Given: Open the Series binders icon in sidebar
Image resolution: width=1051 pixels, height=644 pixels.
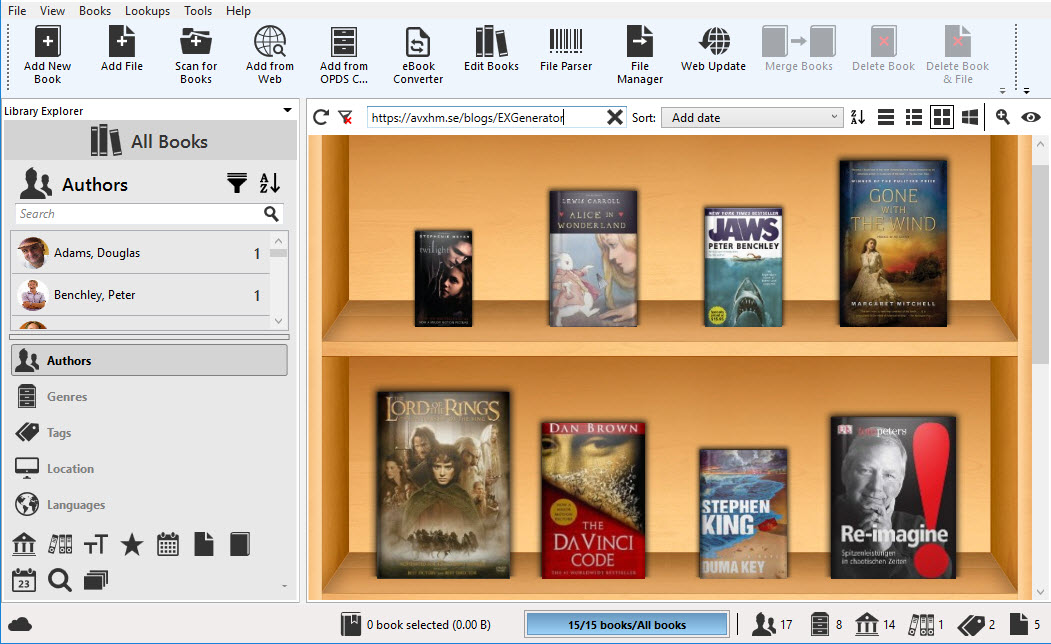Looking at the screenshot, I should point(60,544).
